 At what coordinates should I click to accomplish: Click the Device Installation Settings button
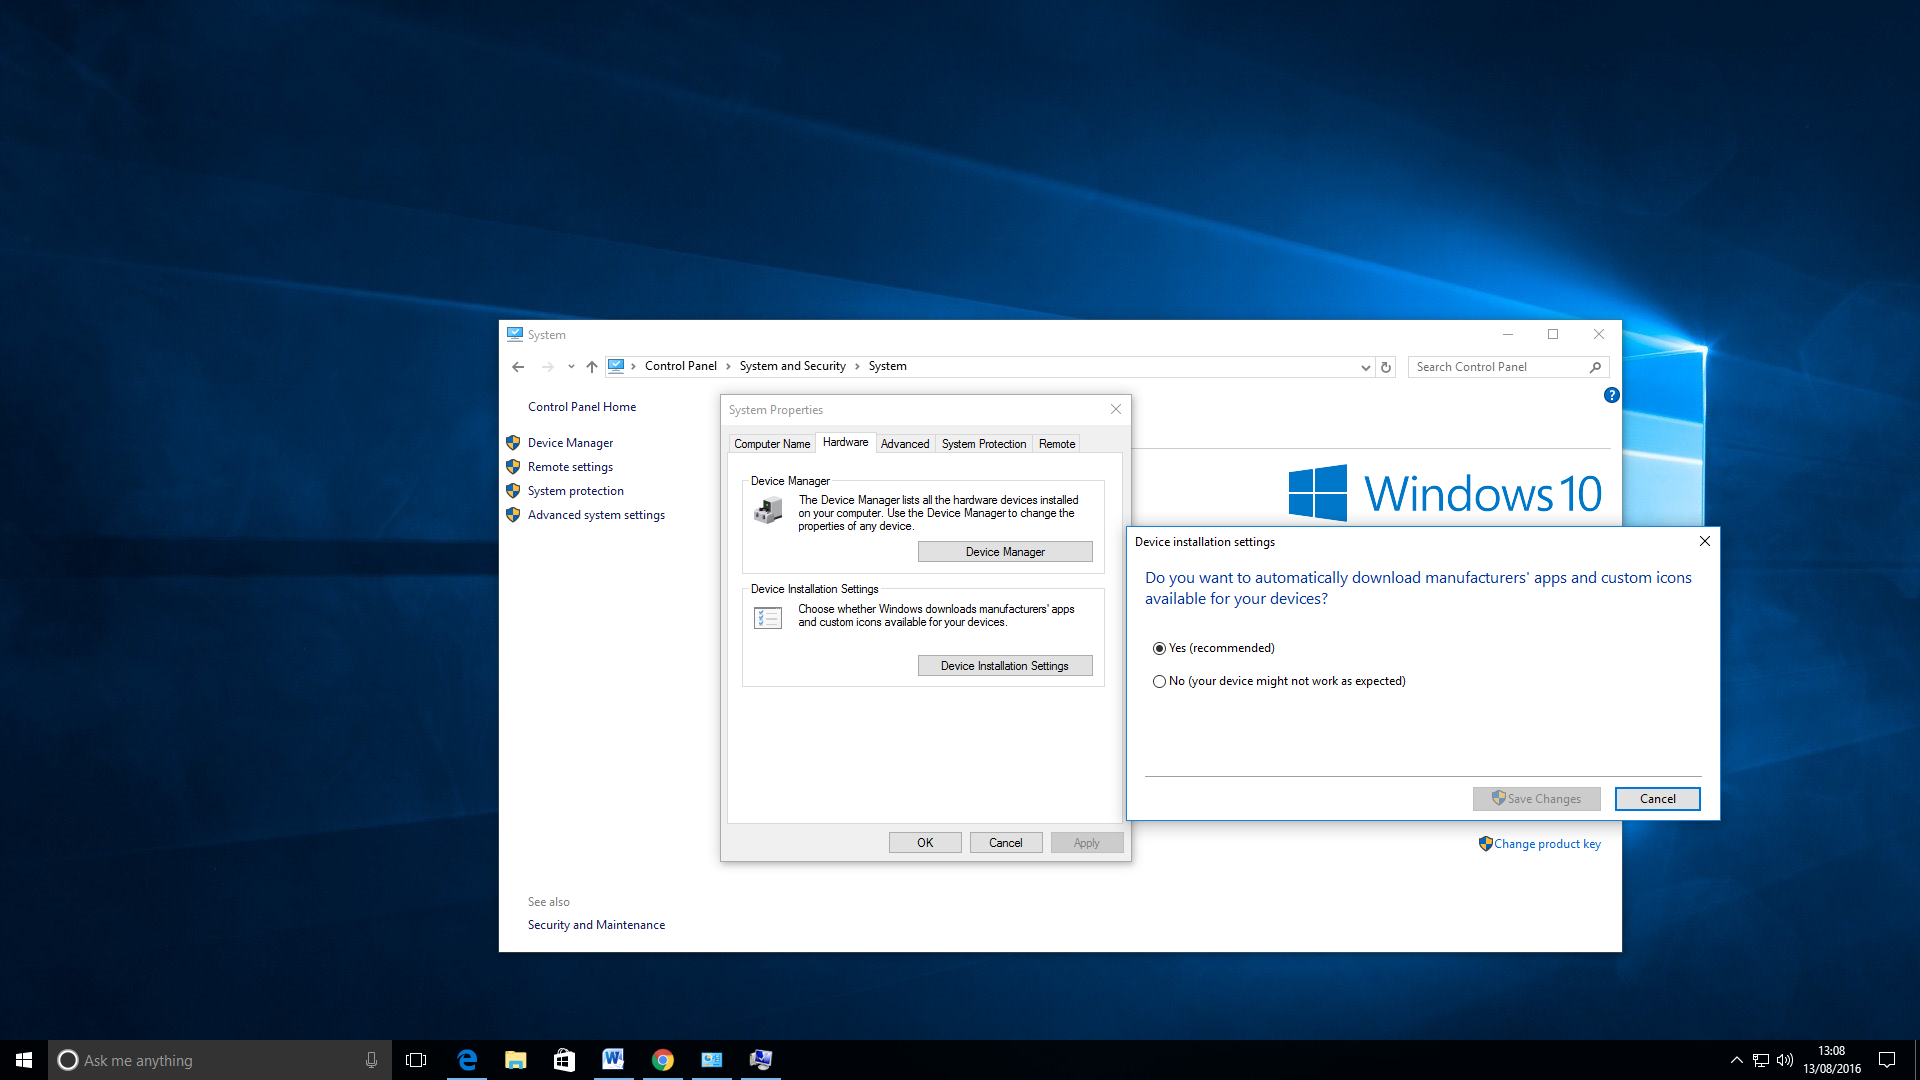(1004, 666)
